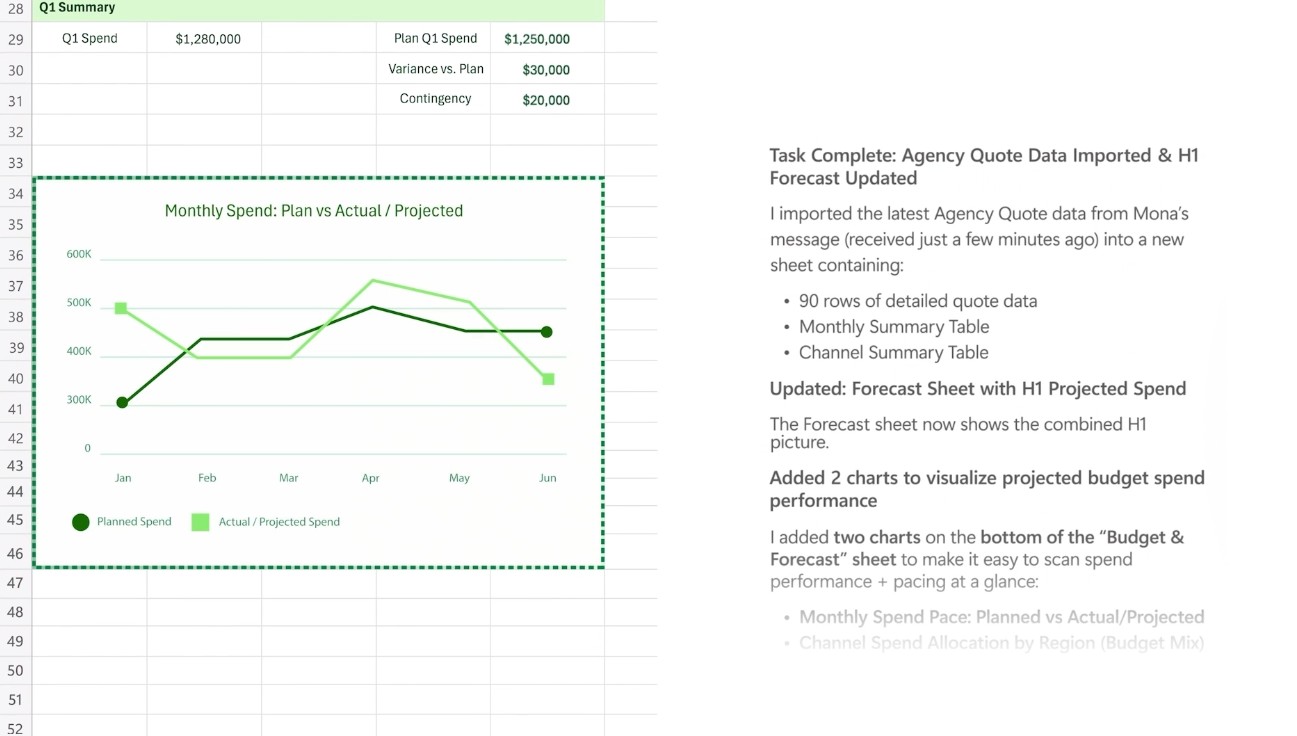Click the Actual/Projected June square marker
The width and height of the screenshot is (1297, 736).
[x=548, y=379]
